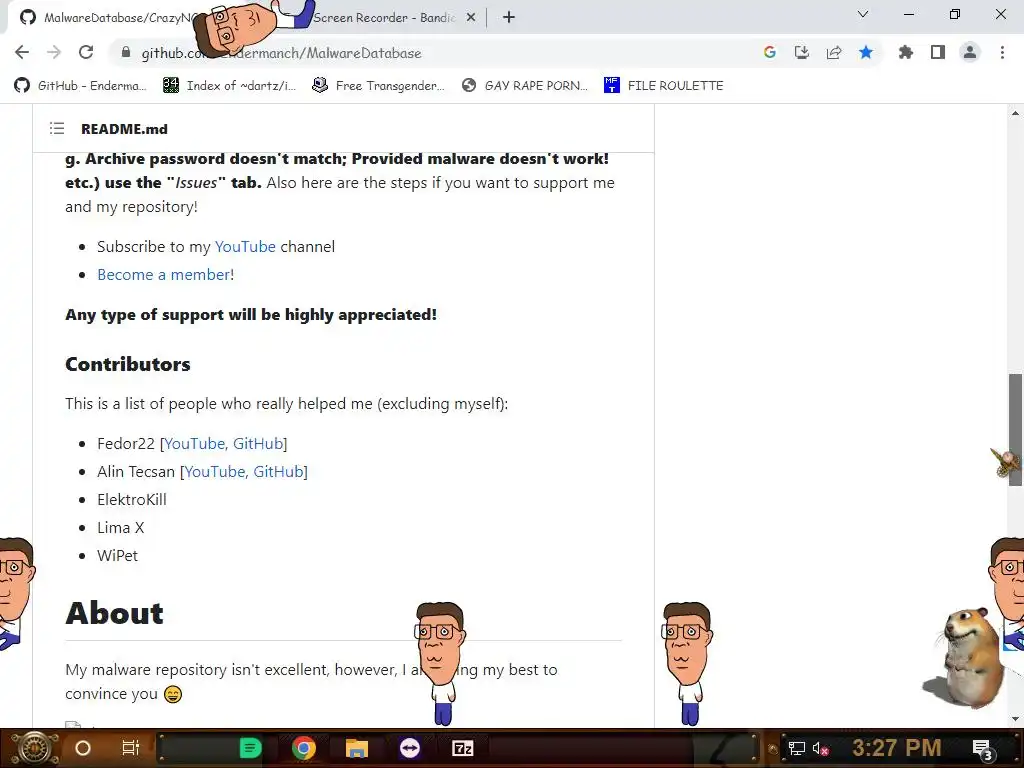This screenshot has height=768, width=1024.
Task: Open Fedor22's GitHub link
Action: [x=258, y=443]
